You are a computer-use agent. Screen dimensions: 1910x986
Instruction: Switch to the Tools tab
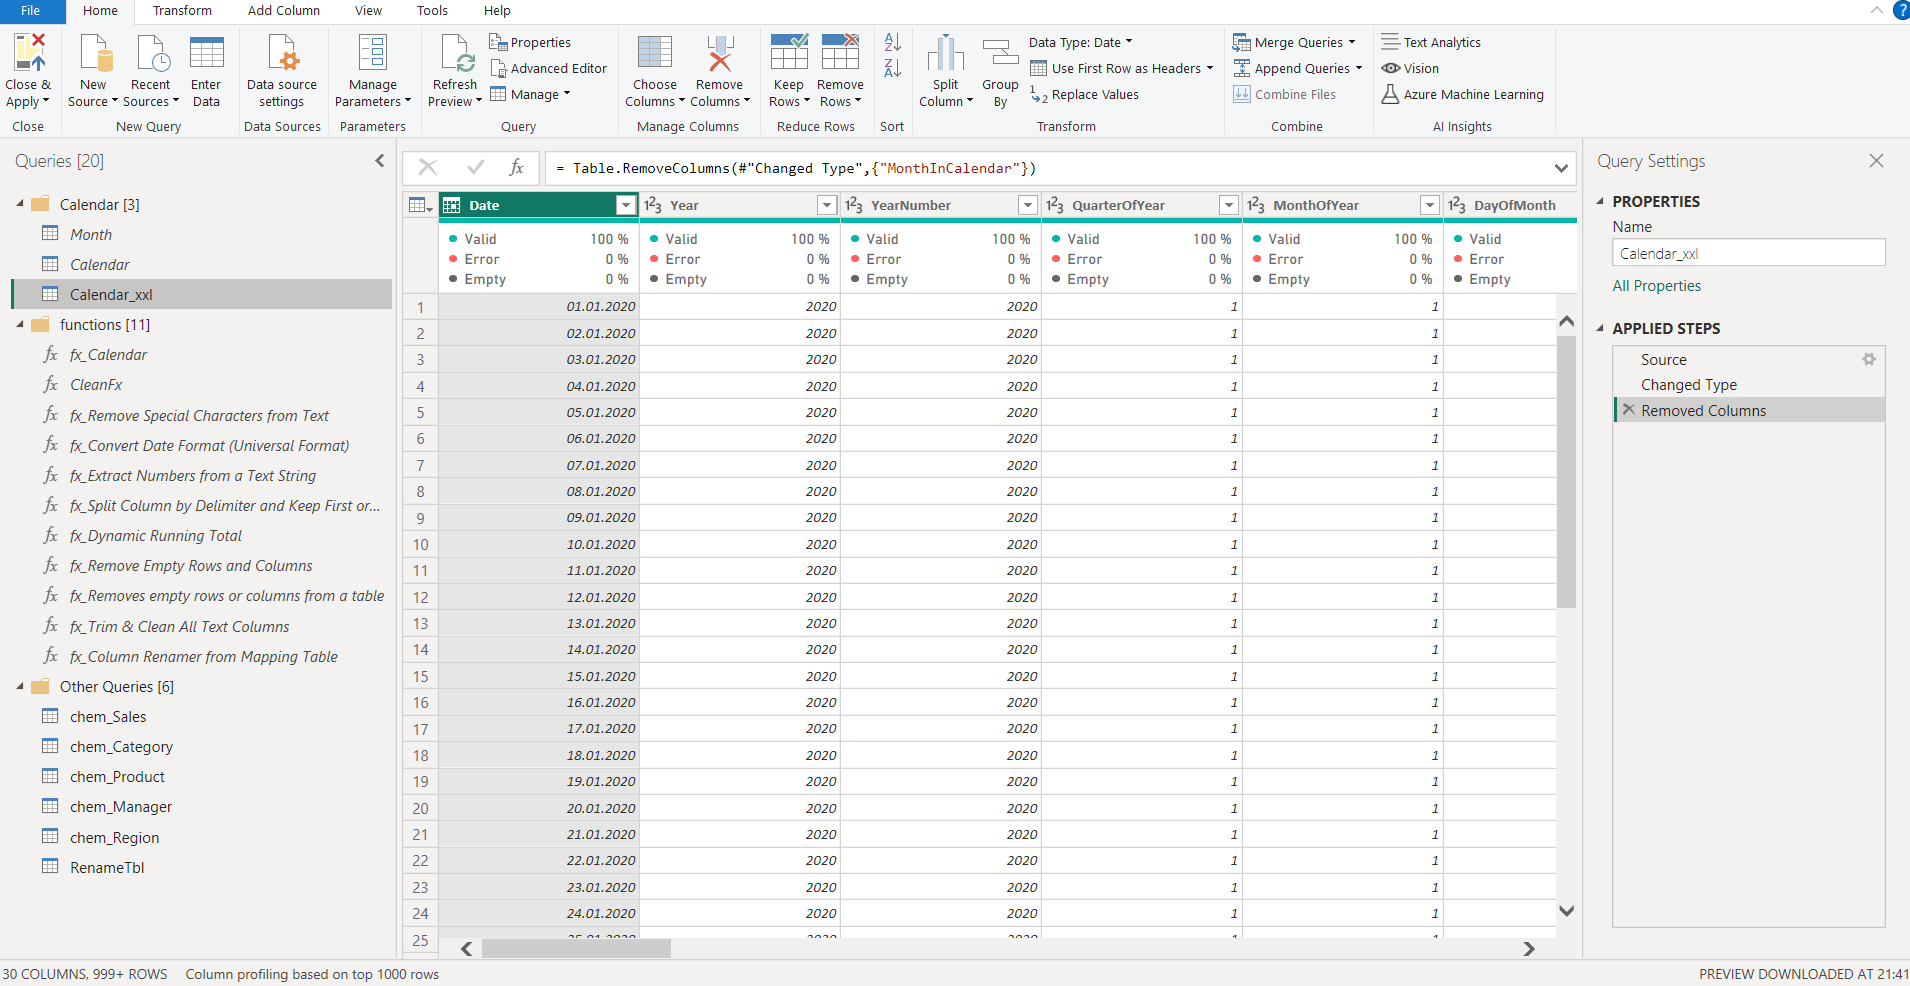[x=432, y=11]
